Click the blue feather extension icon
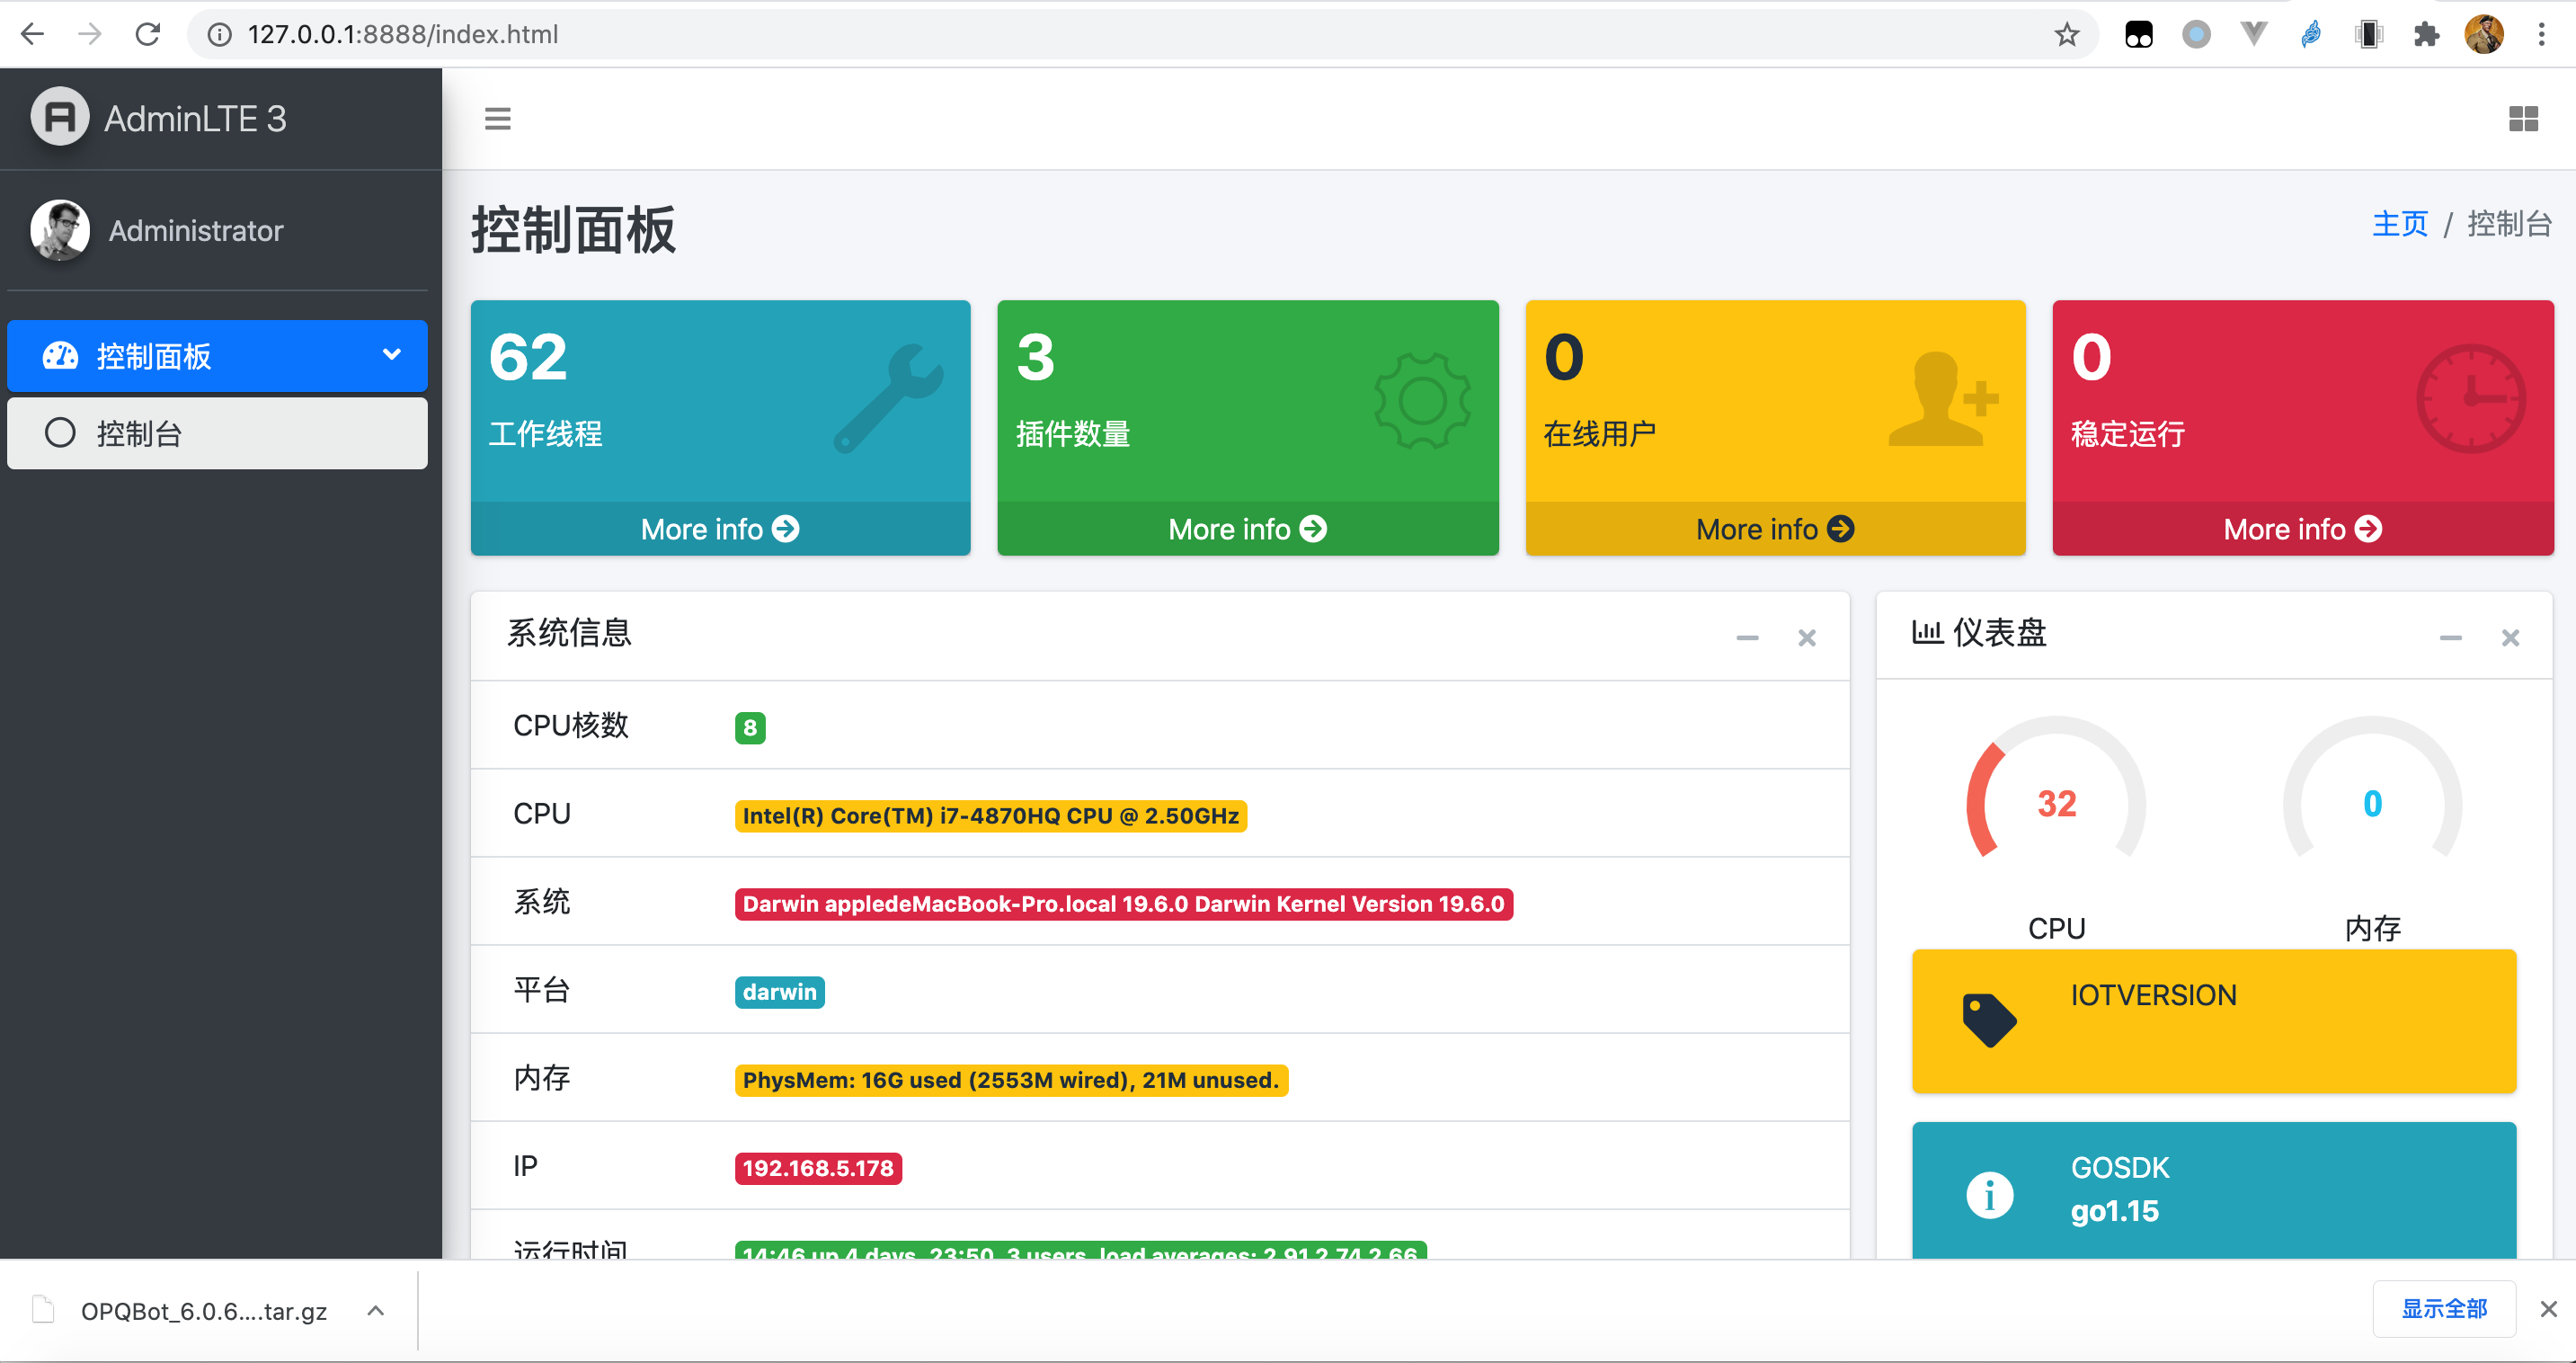The image size is (2576, 1363). pyautogui.click(x=2311, y=34)
